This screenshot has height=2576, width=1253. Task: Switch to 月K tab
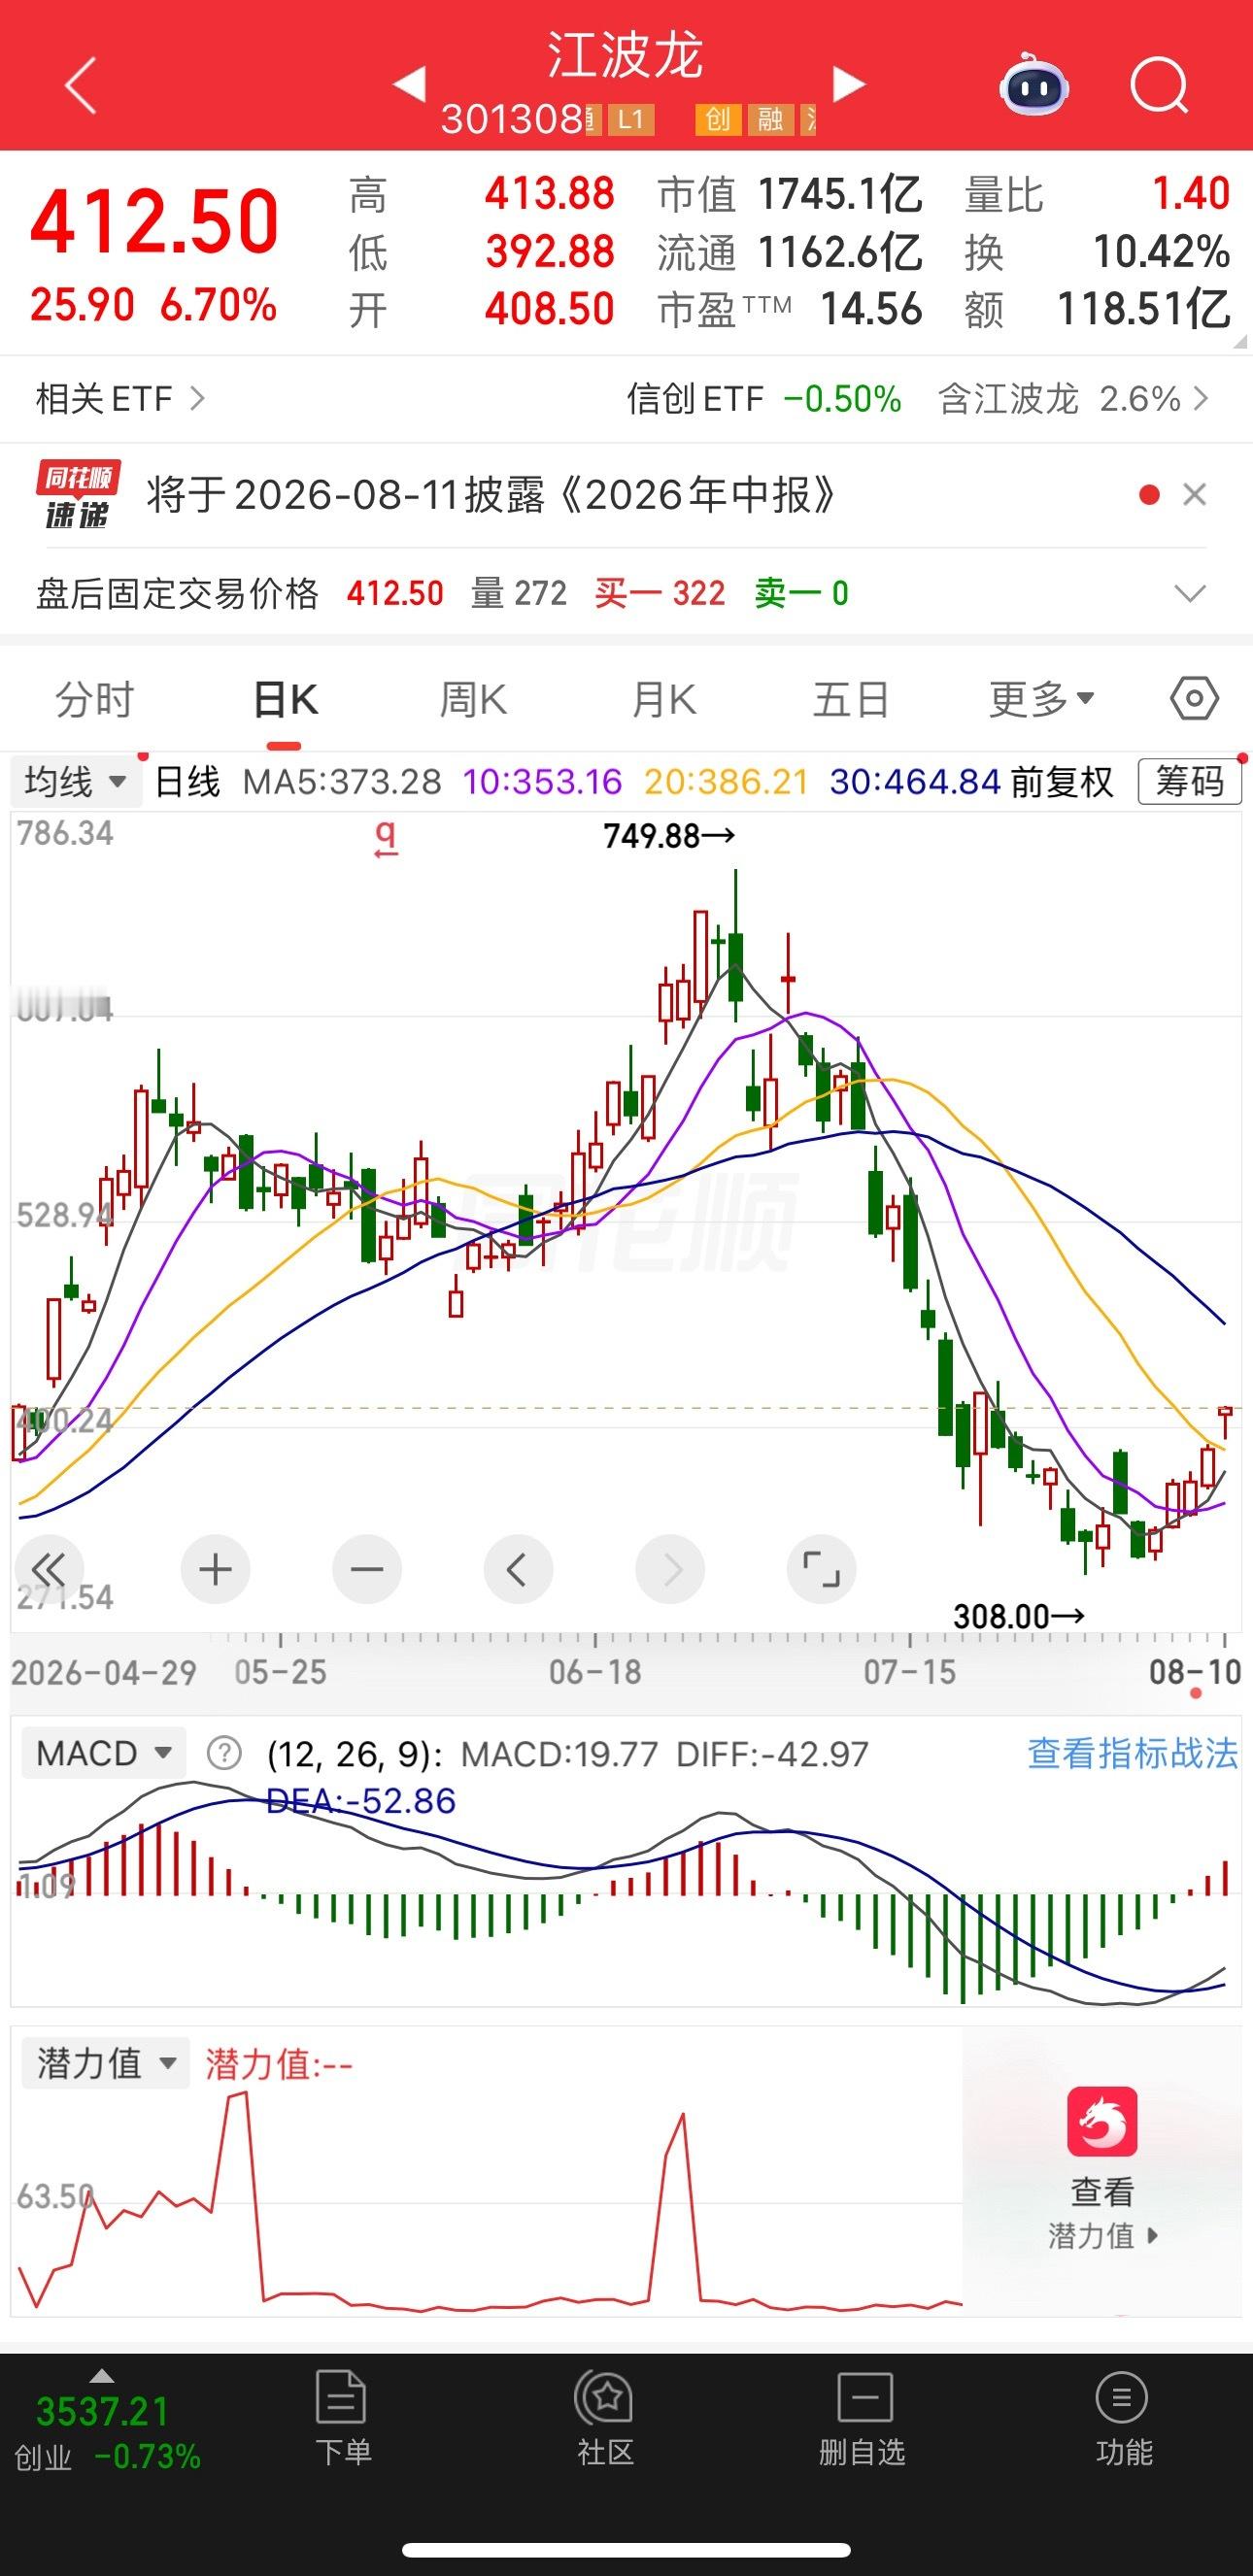[x=663, y=699]
